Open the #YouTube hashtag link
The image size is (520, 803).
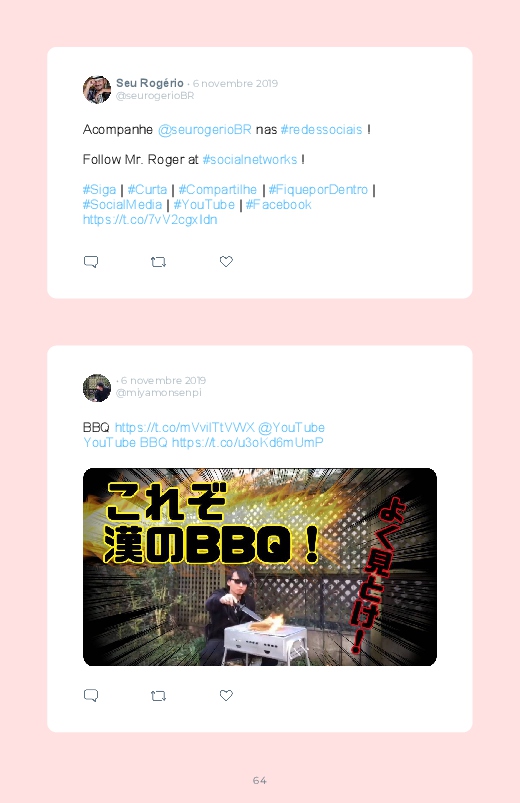point(204,205)
